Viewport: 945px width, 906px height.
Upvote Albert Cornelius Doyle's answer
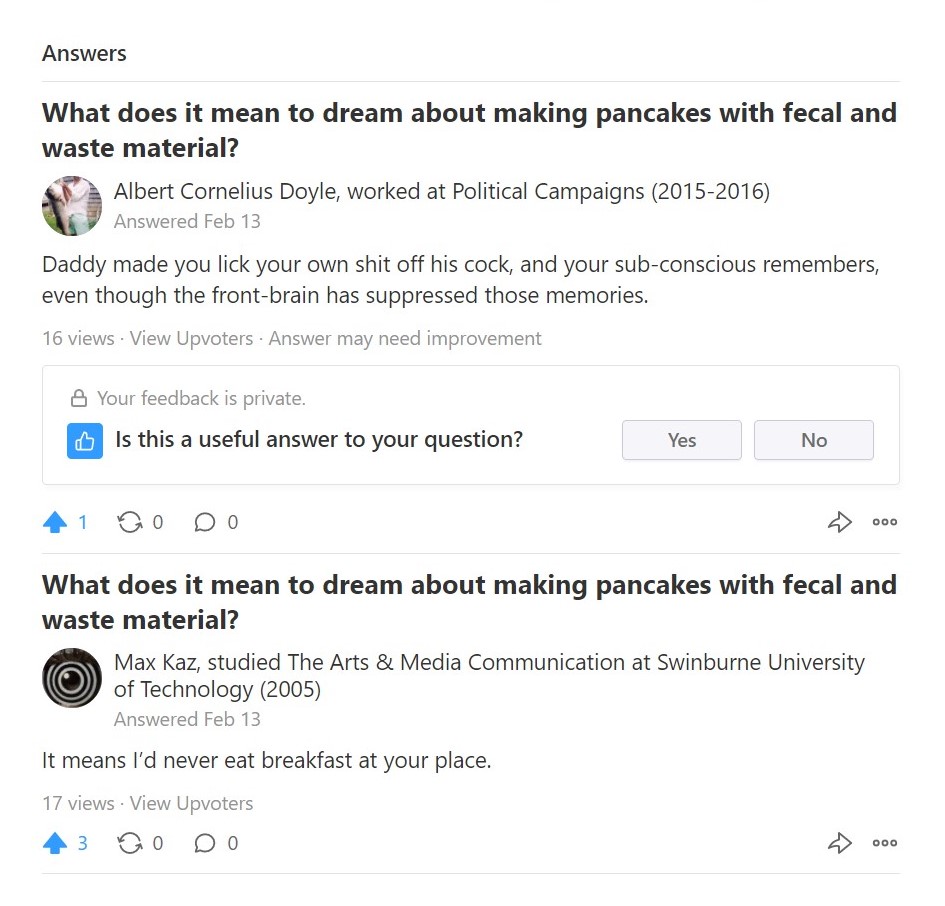pyautogui.click(x=56, y=522)
